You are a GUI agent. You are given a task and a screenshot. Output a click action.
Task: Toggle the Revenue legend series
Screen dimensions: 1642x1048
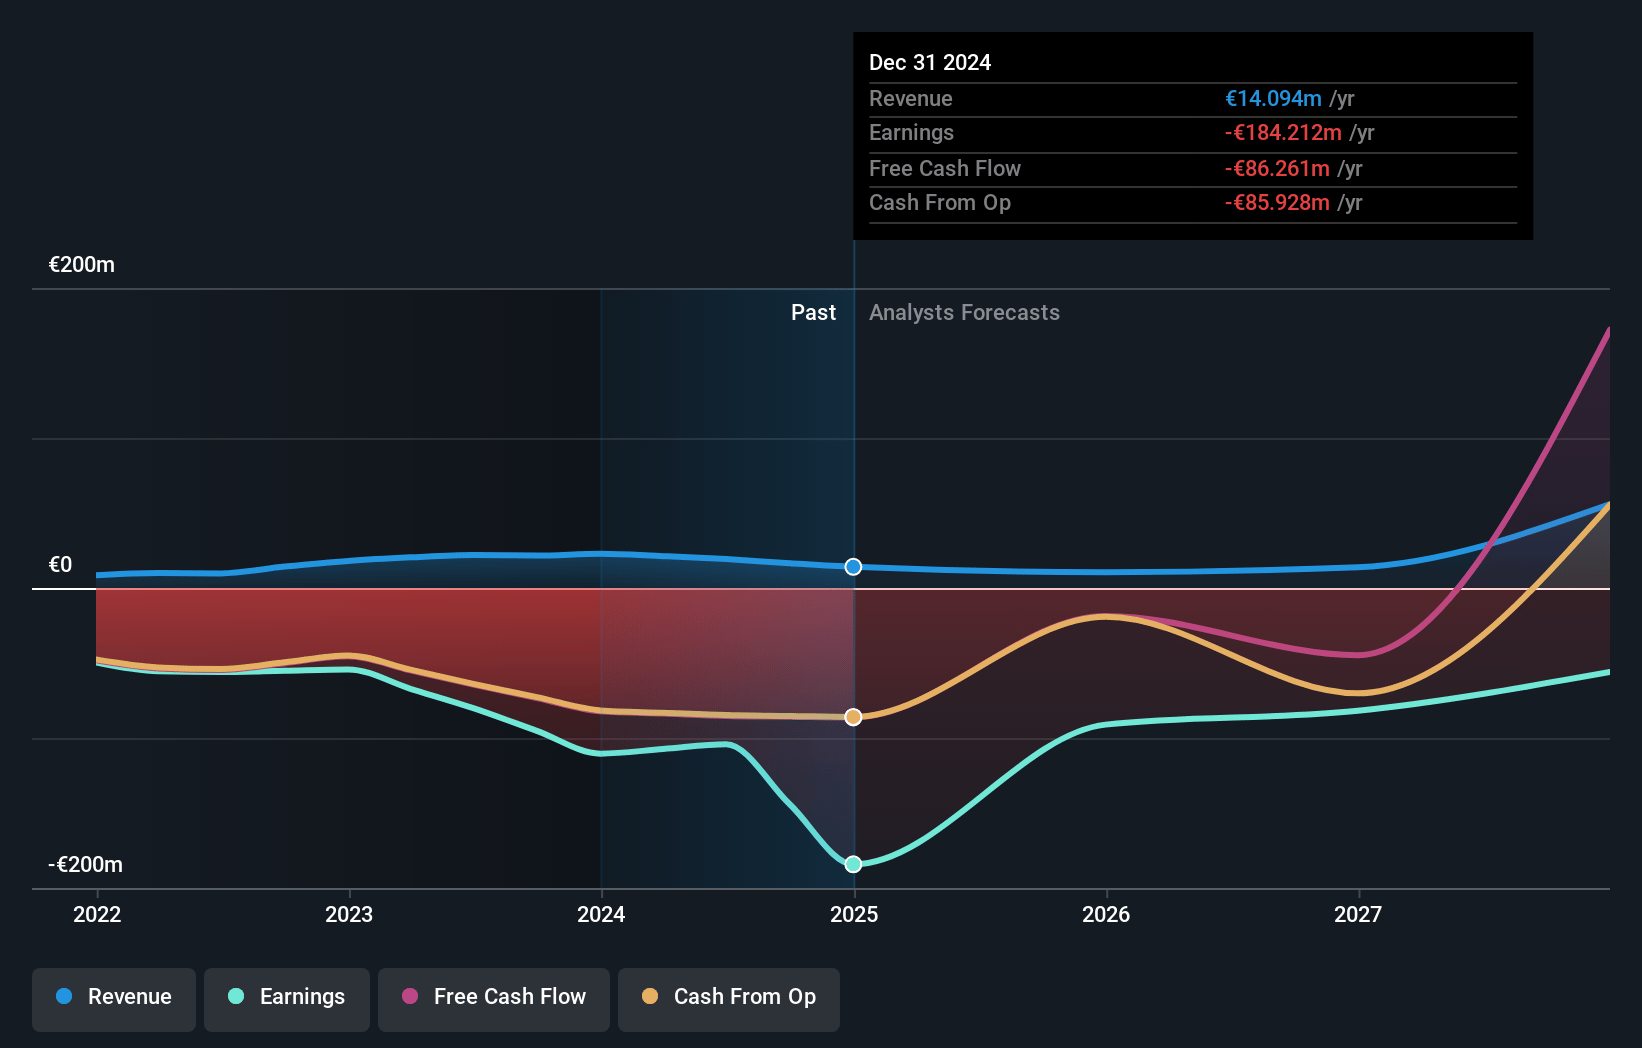pyautogui.click(x=114, y=999)
